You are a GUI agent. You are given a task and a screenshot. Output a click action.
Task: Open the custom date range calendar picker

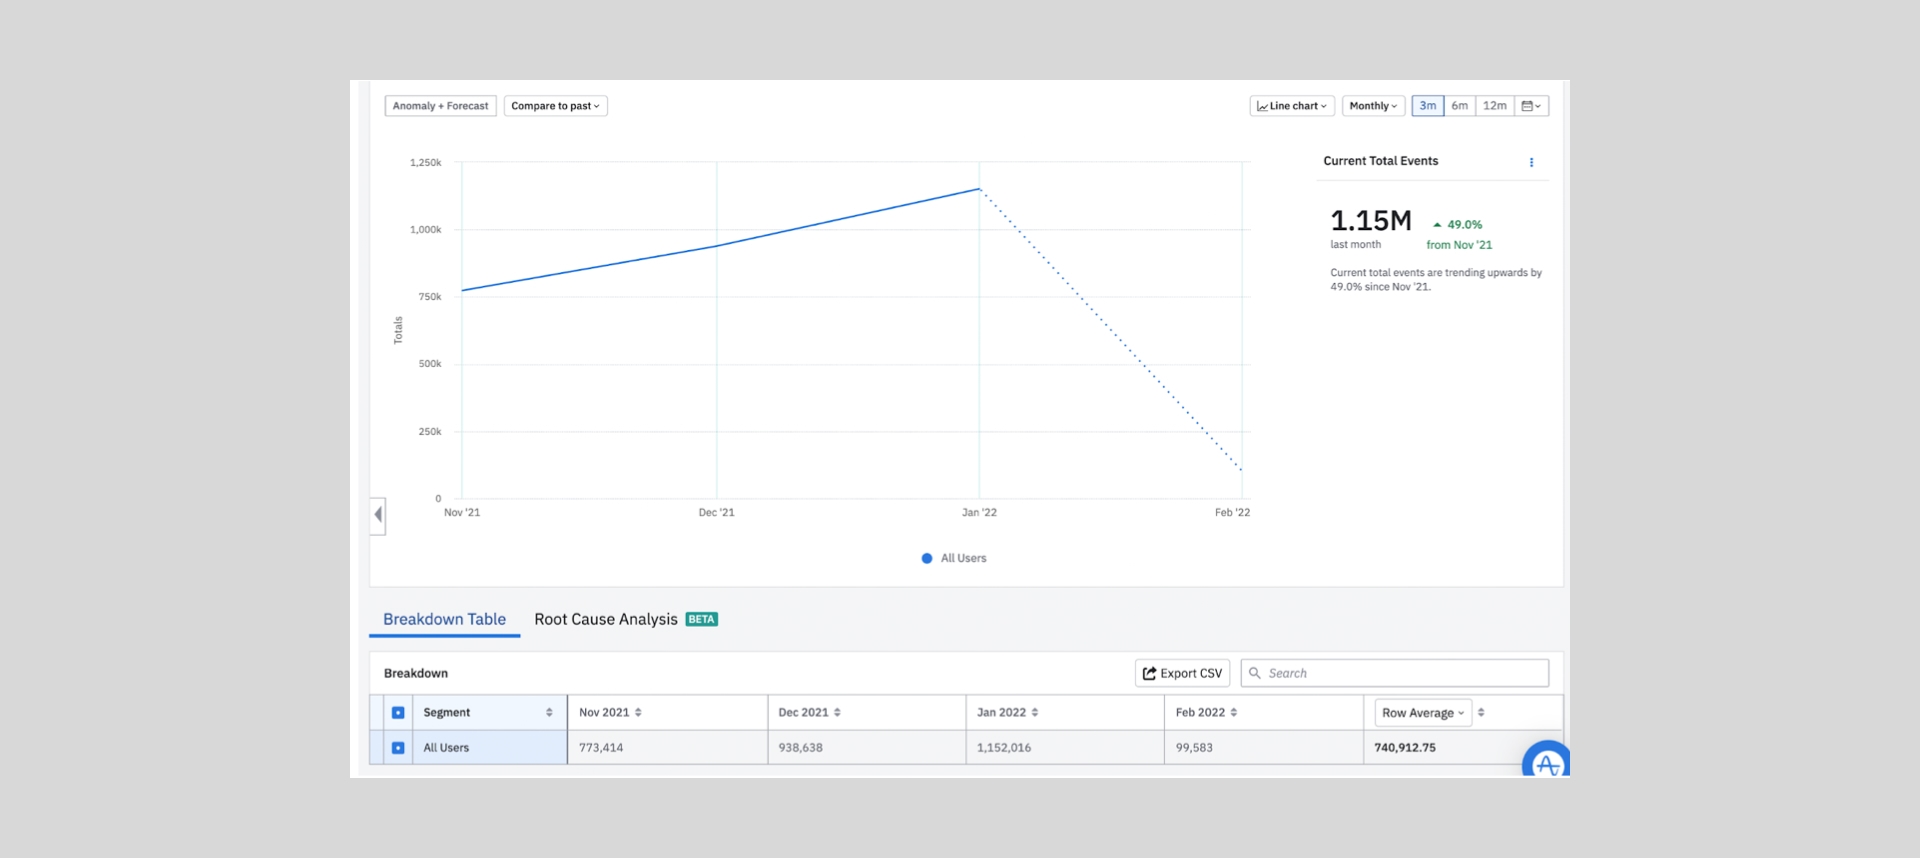coord(1530,106)
